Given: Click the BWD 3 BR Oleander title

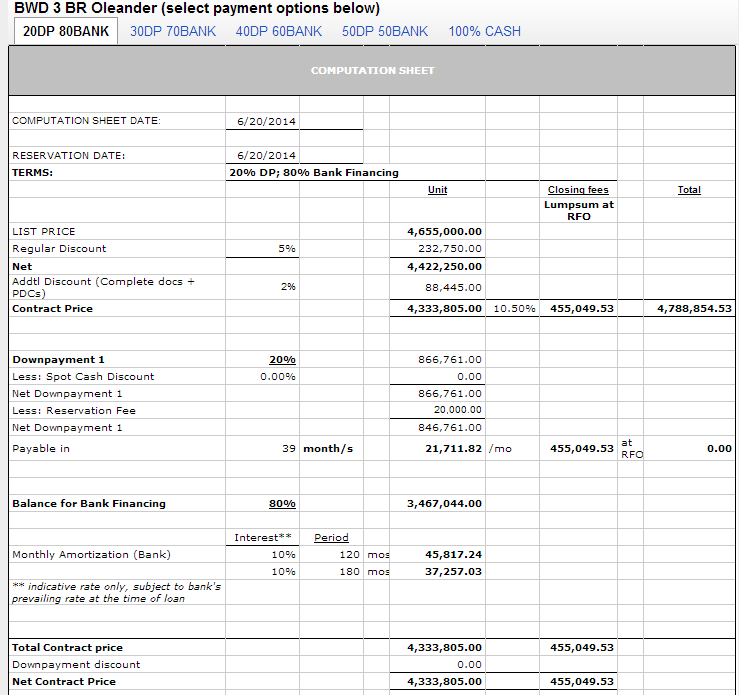Looking at the screenshot, I should point(197,8).
